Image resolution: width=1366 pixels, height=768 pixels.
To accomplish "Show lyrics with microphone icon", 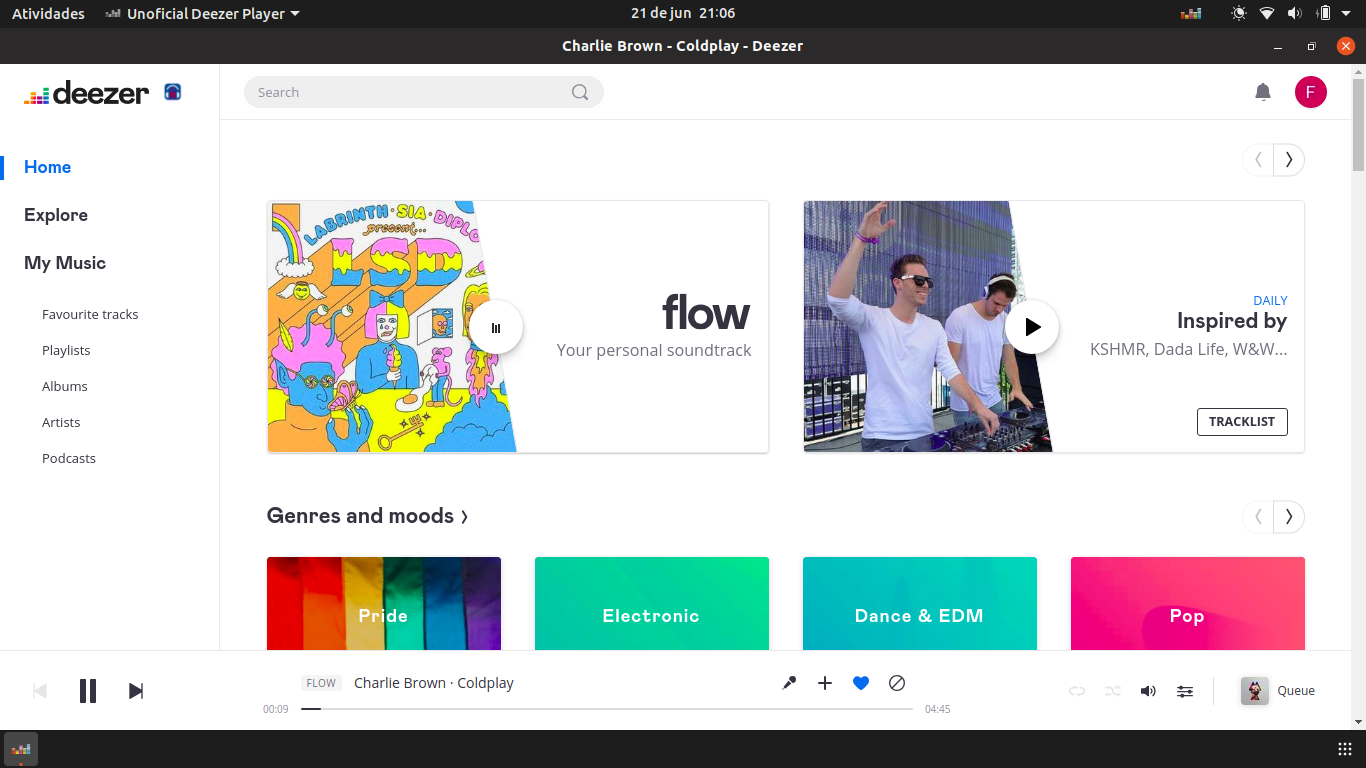I will point(789,683).
